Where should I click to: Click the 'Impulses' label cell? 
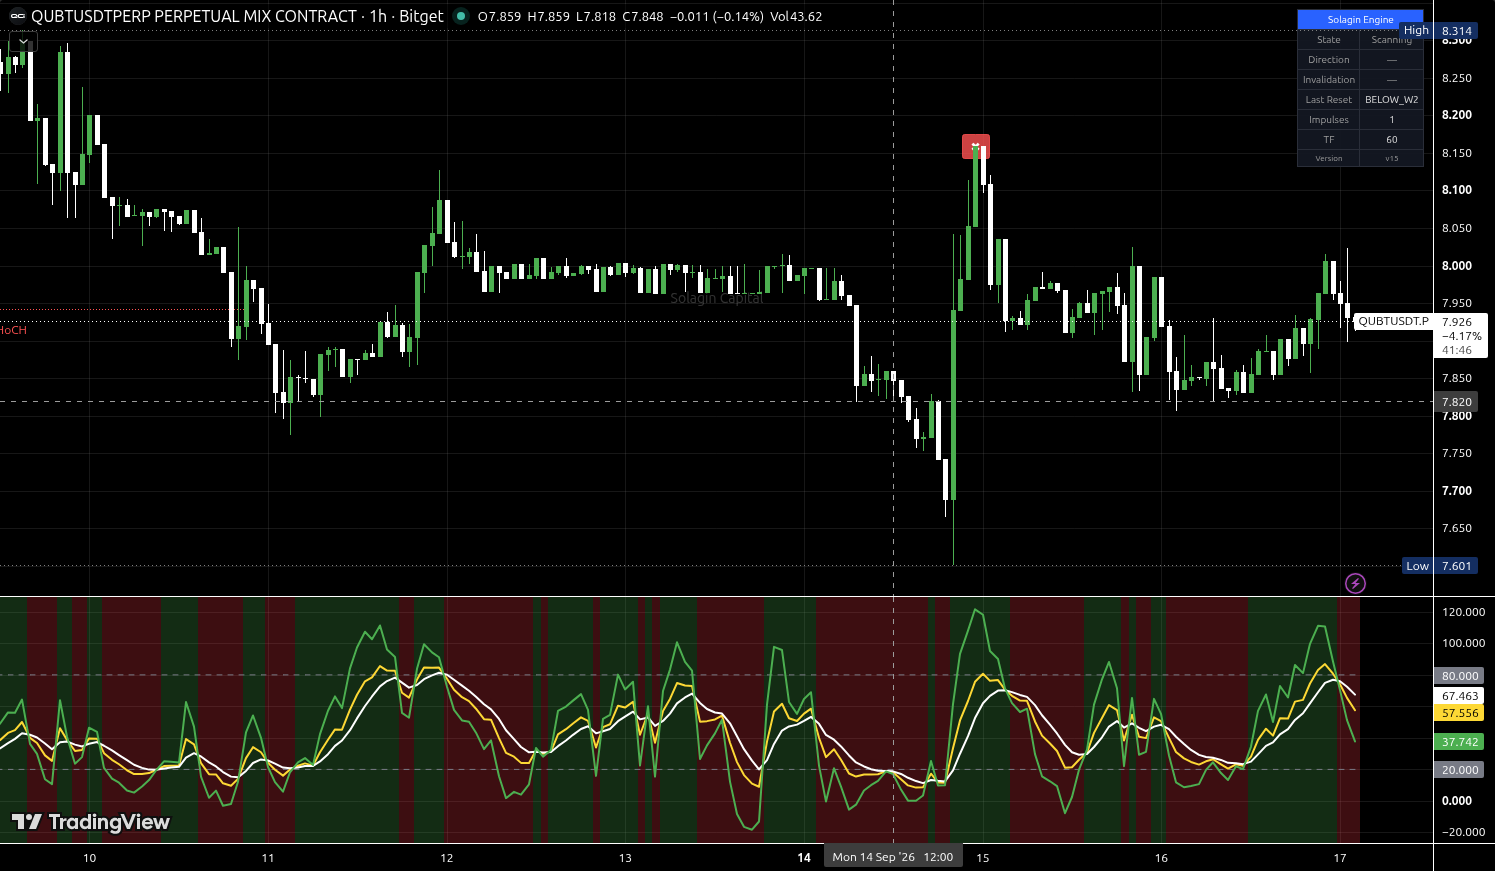pos(1328,120)
